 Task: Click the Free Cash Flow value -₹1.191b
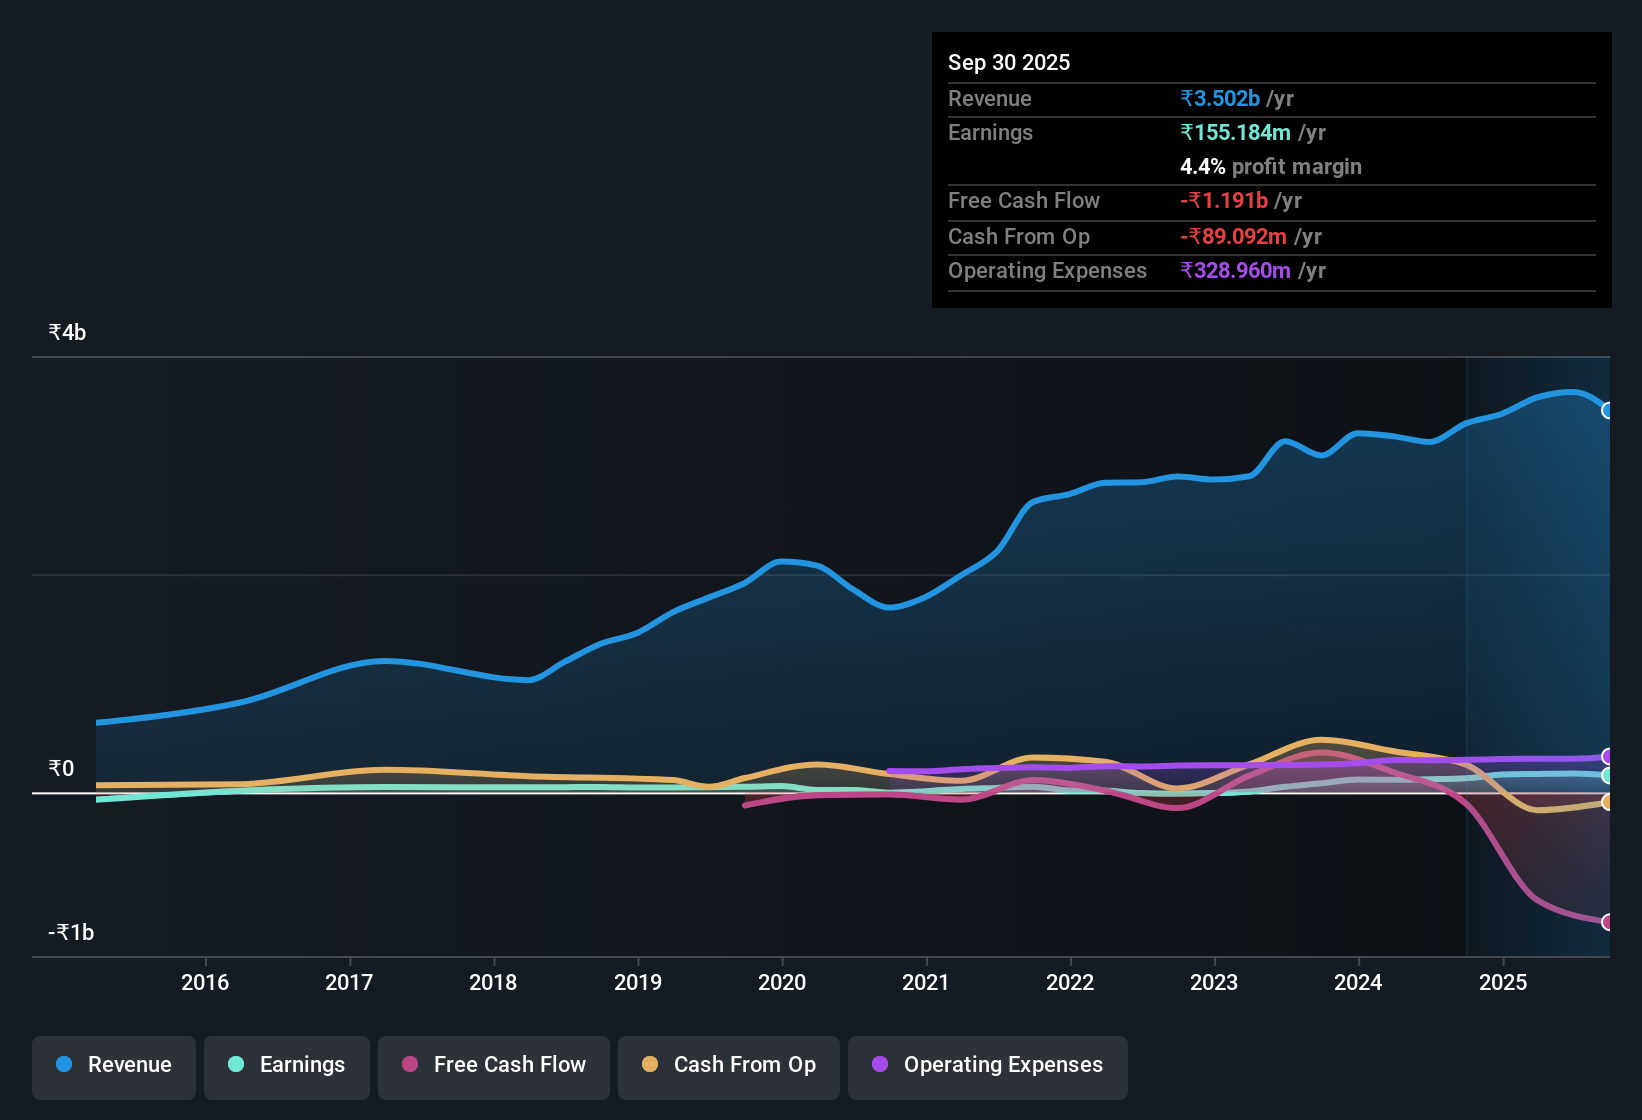pyautogui.click(x=1226, y=201)
